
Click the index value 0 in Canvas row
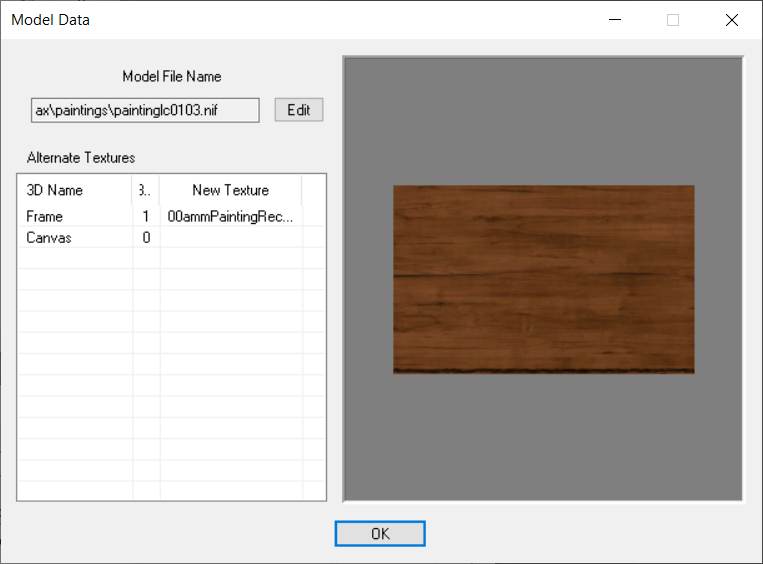(146, 237)
